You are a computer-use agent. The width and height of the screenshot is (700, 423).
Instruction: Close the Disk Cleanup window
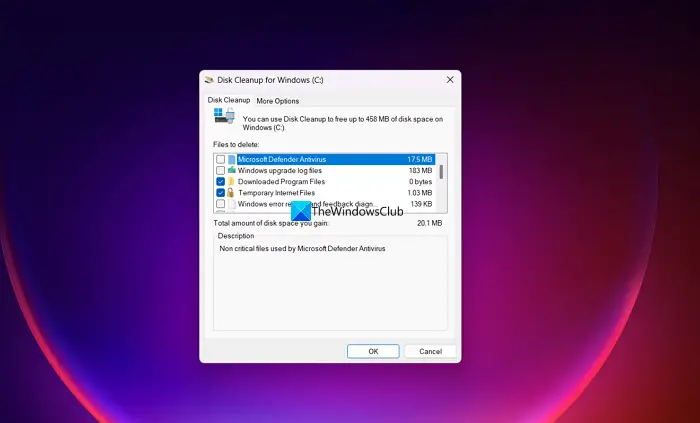[x=450, y=80]
